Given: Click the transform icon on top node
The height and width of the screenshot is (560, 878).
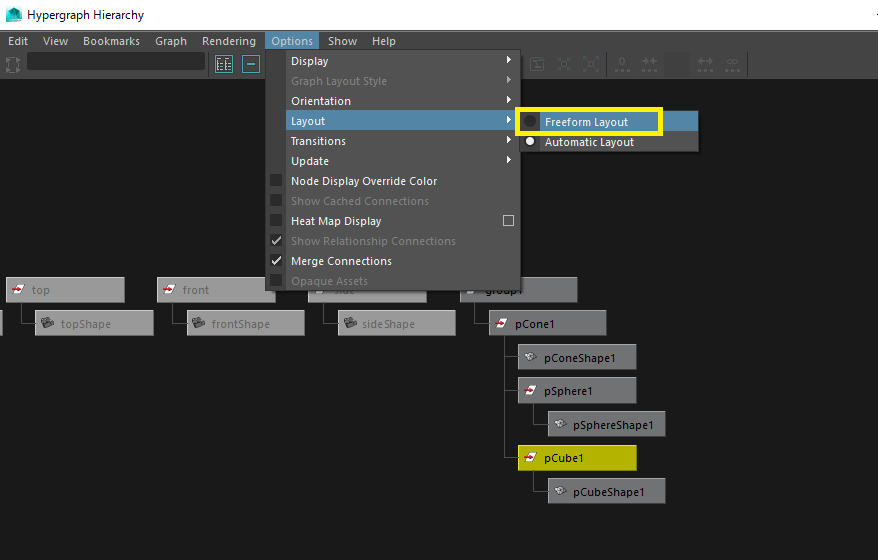Looking at the screenshot, I should (x=18, y=290).
